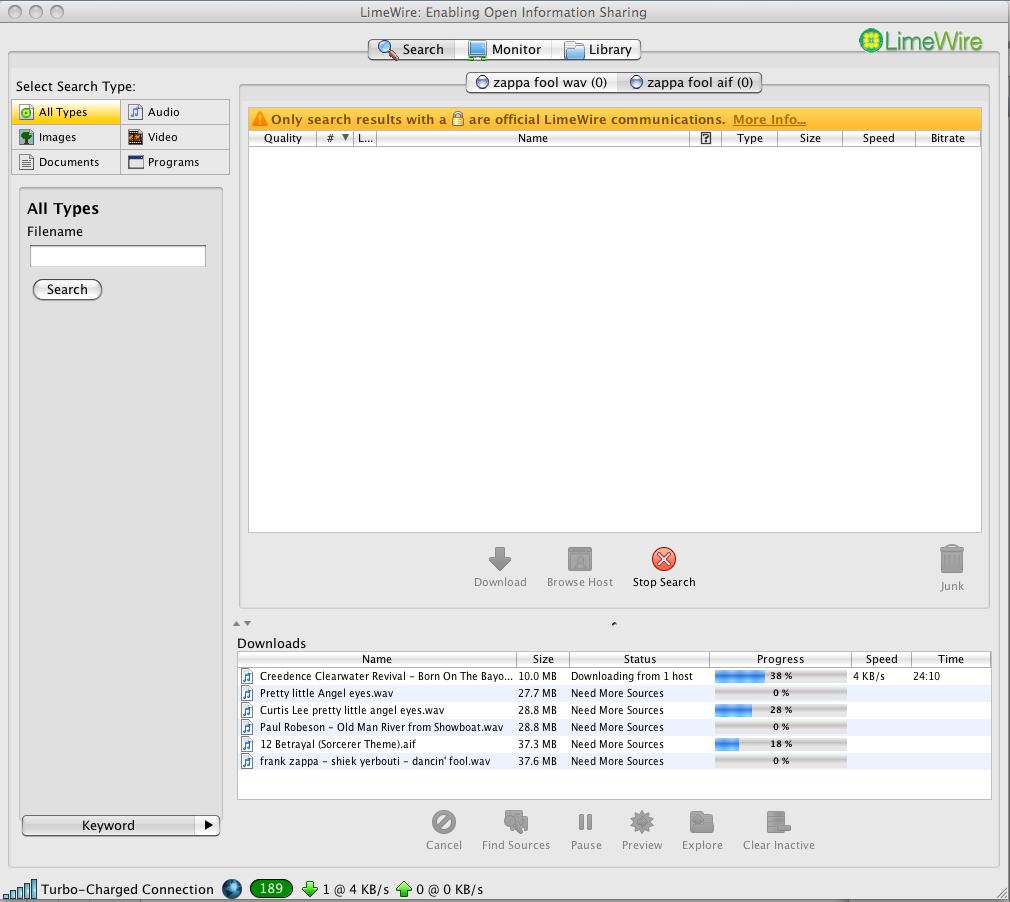The height and width of the screenshot is (902, 1010).
Task: Stop the search with red X icon
Action: click(x=663, y=559)
